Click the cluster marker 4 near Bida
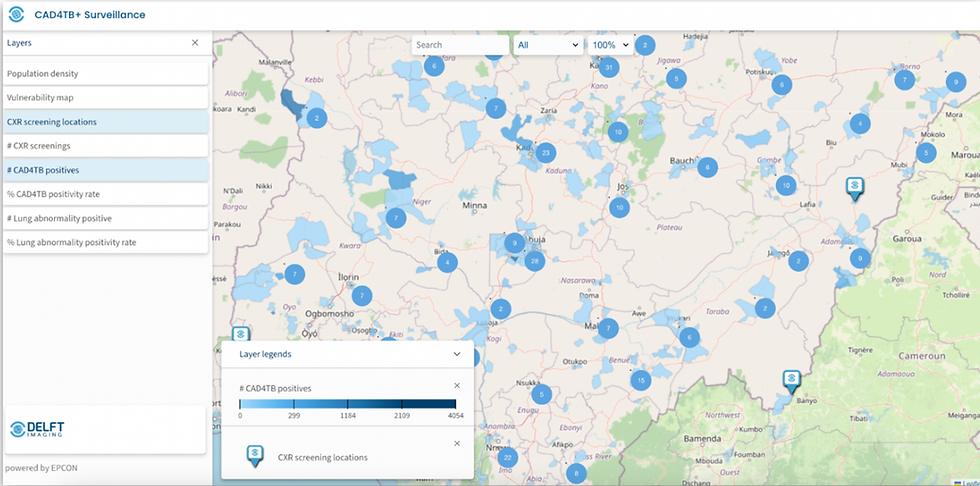This screenshot has width=980, height=486. click(448, 262)
